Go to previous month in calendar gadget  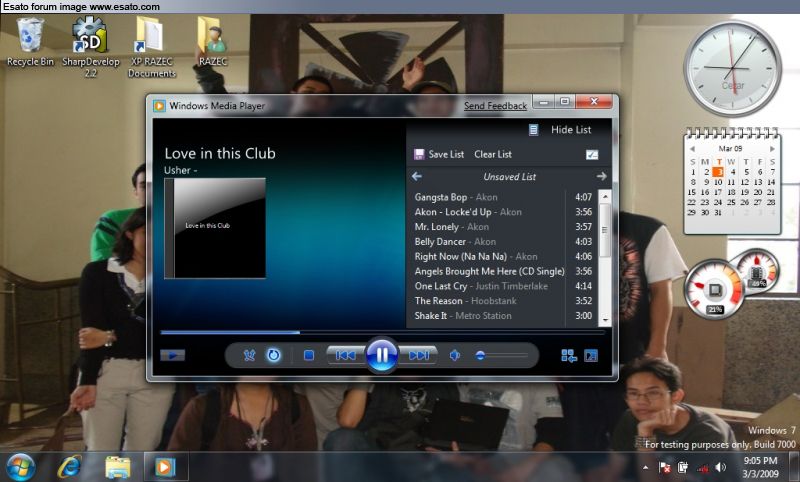pos(692,148)
